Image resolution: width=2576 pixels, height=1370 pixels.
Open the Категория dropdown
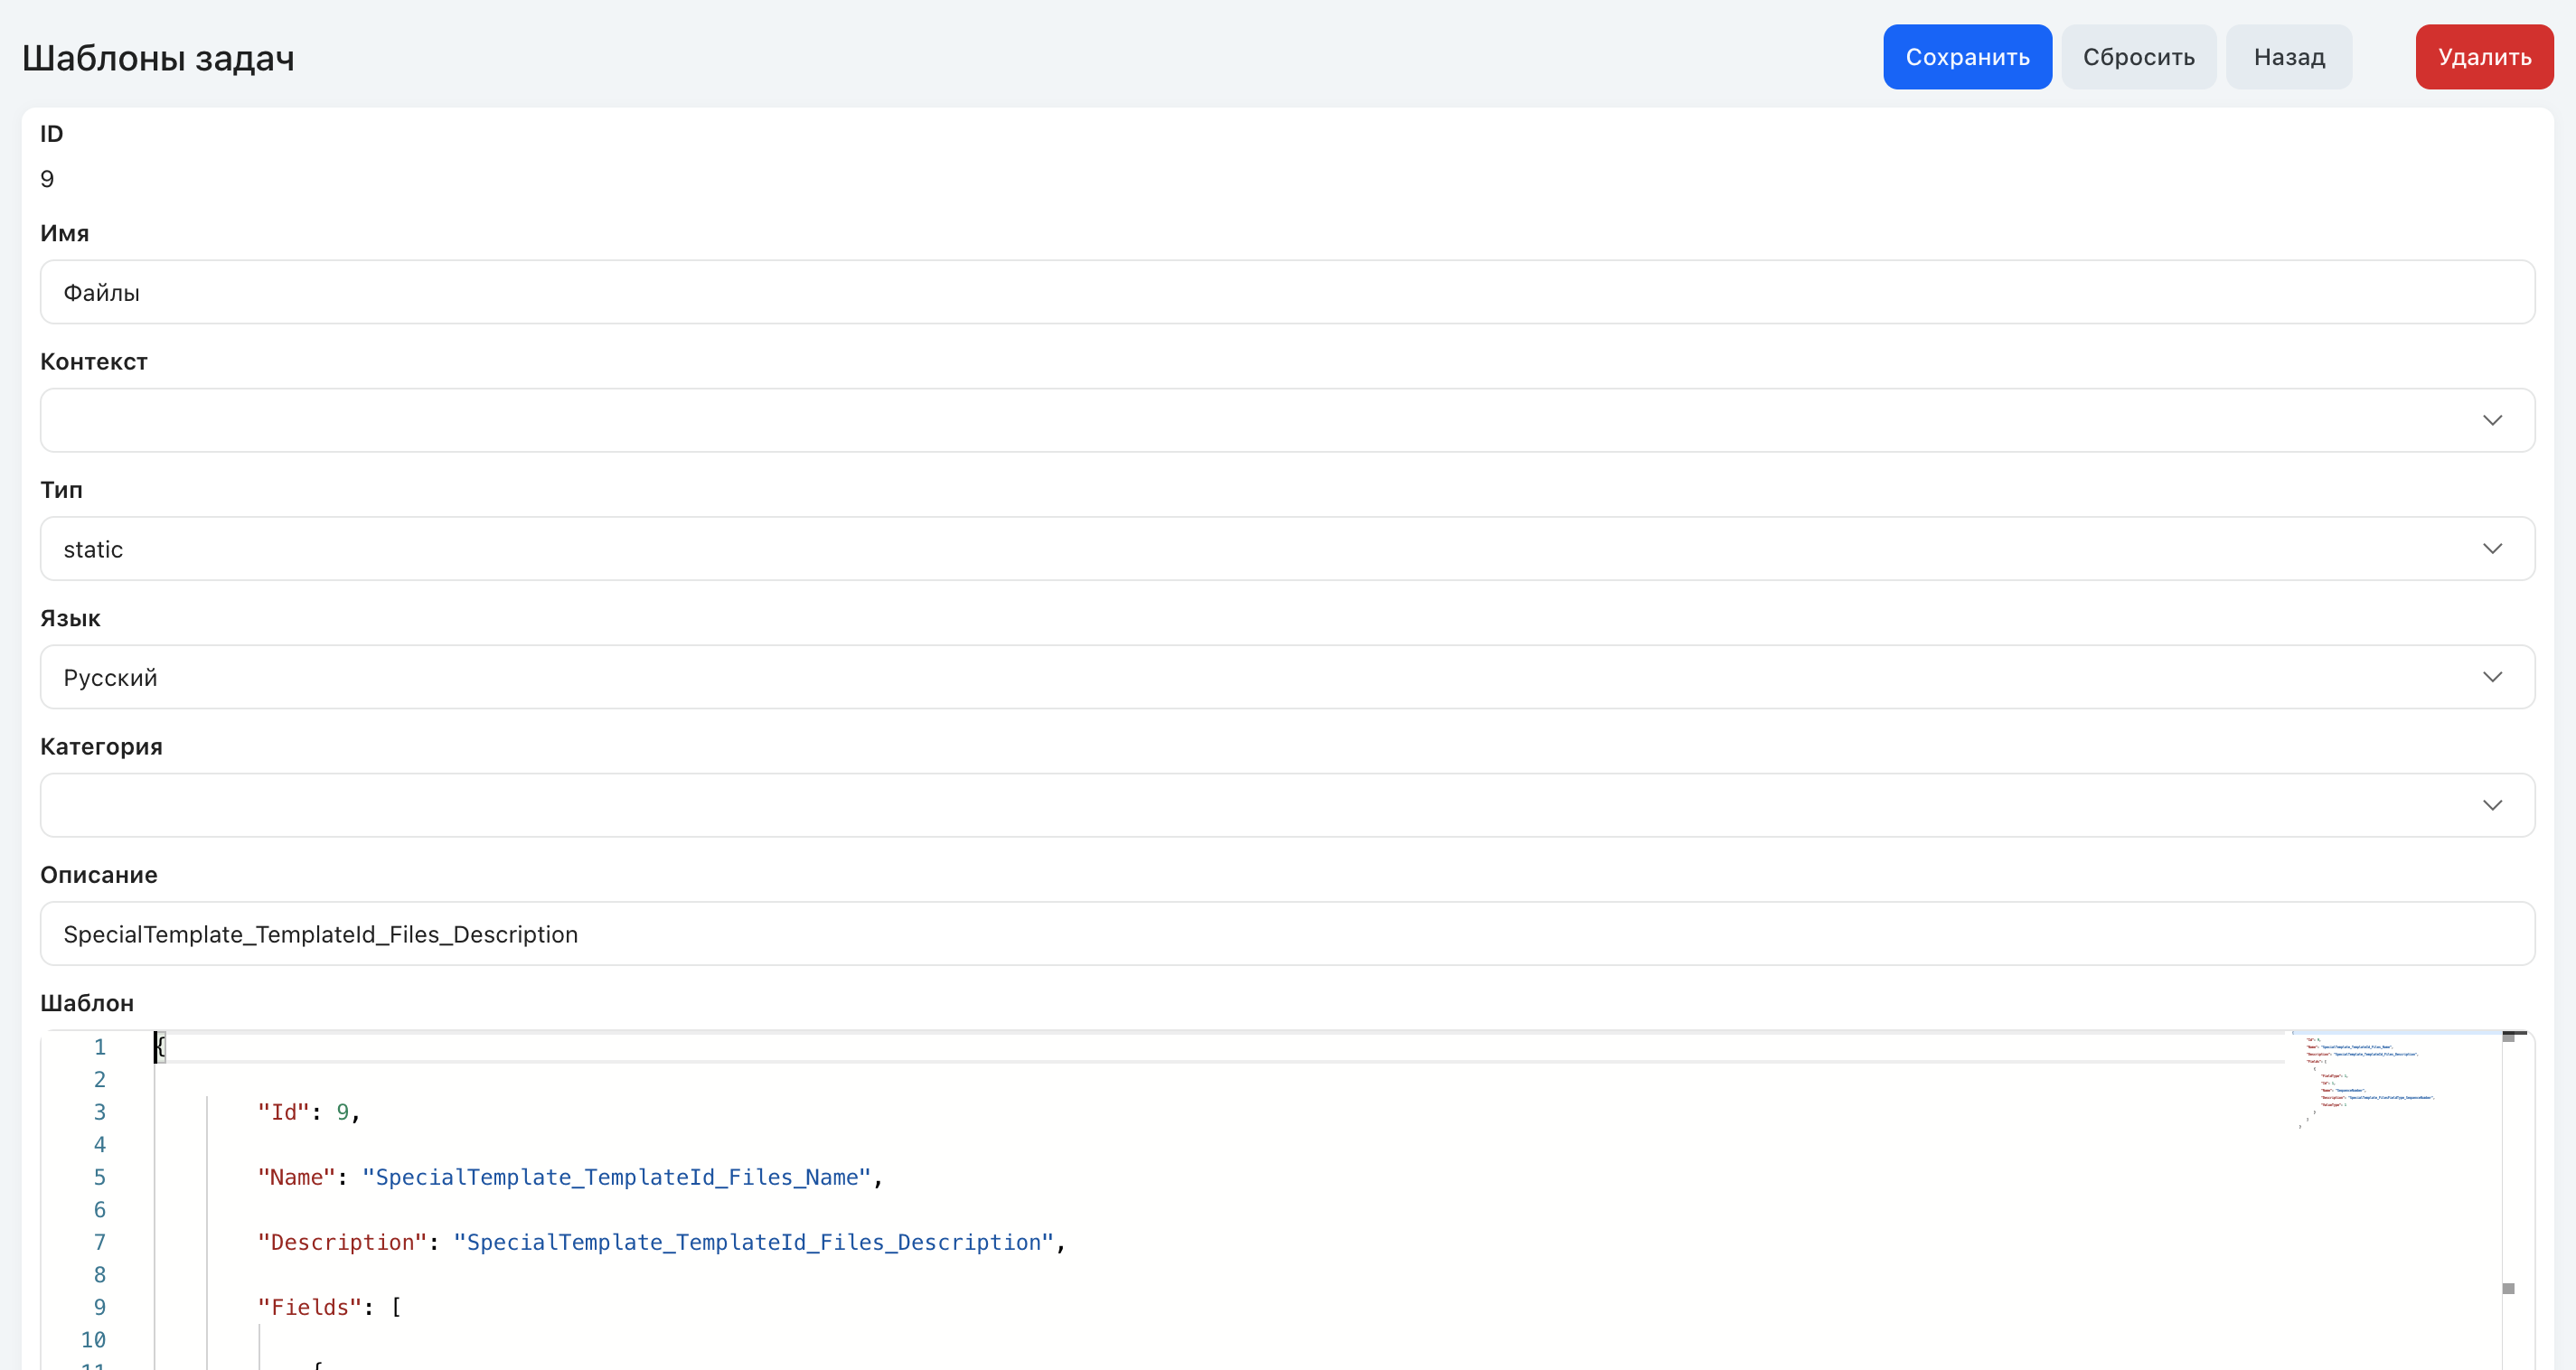click(1287, 805)
